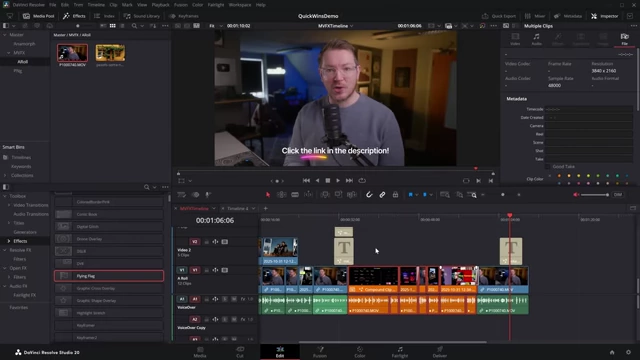Open flag color dropdown arrow
Screen dimensions: 640x360
coord(416,195)
